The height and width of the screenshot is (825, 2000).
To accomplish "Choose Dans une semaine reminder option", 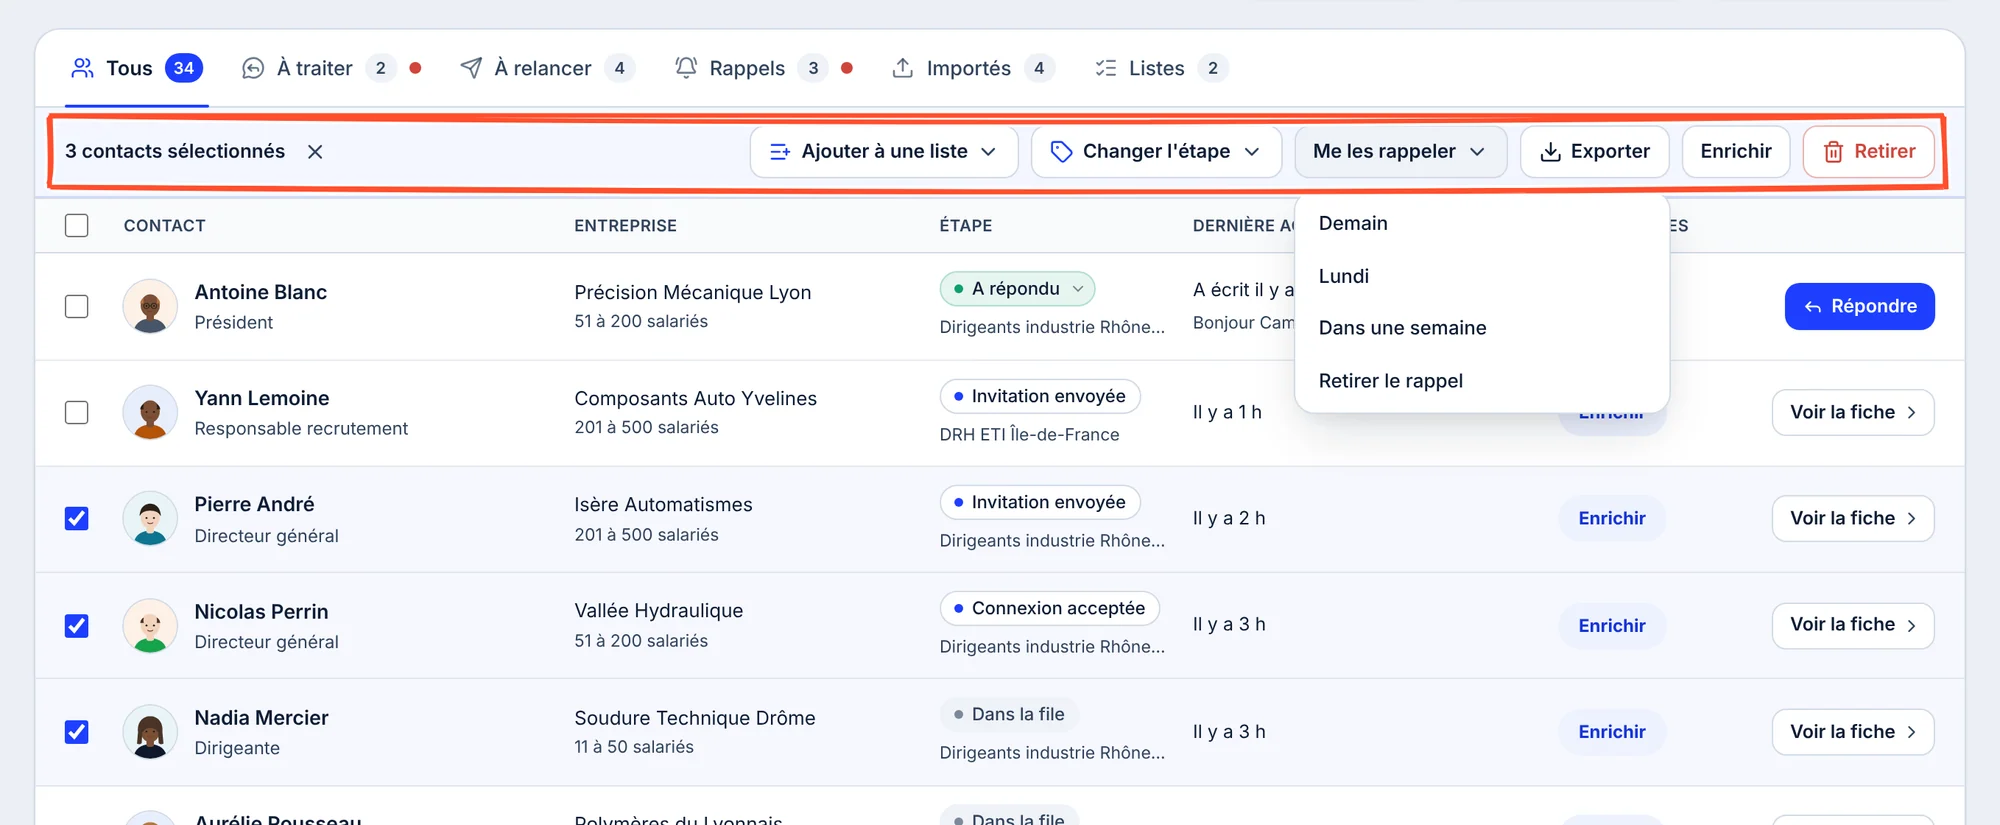I will click(1481, 328).
